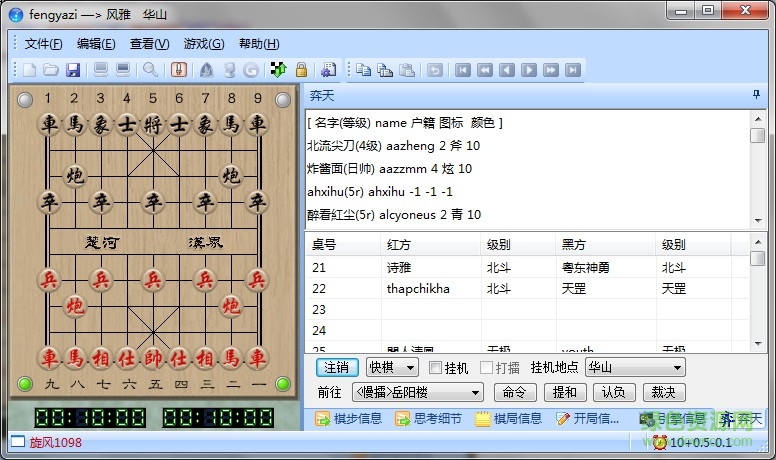
Task: Click the pin icon of 弈天 panel
Action: 756,94
